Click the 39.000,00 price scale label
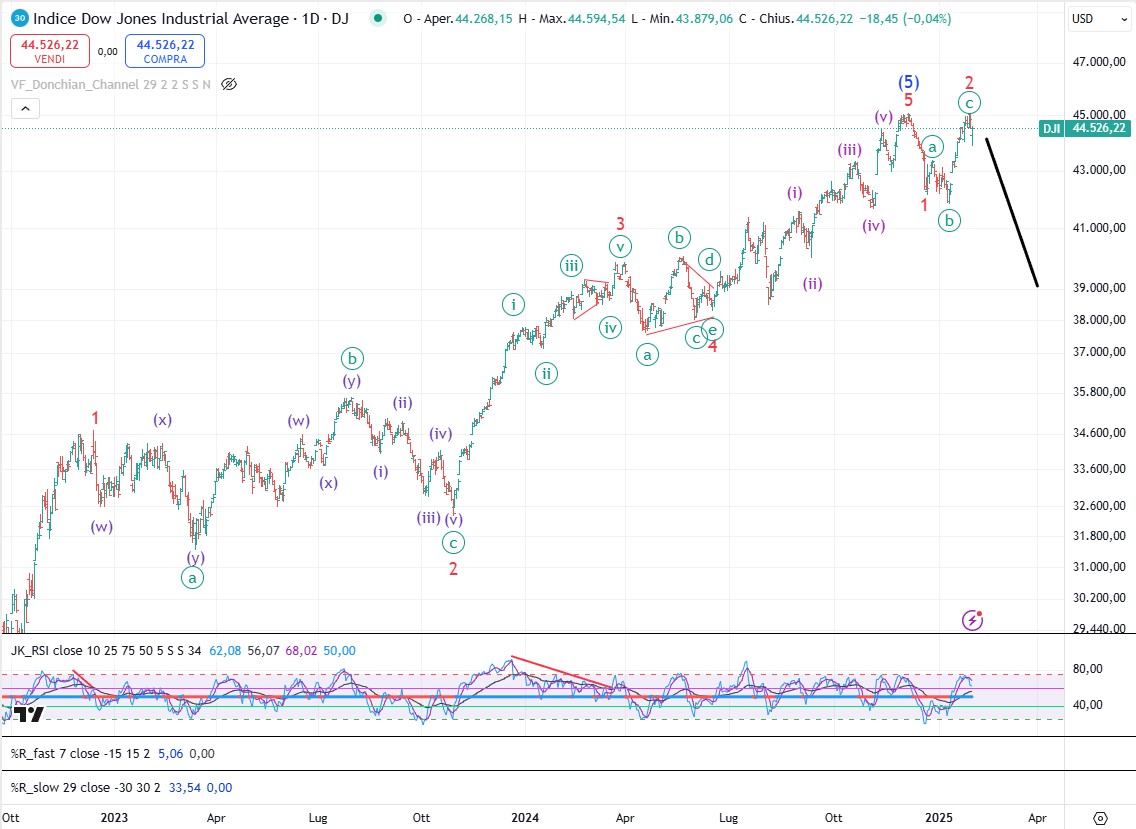This screenshot has width=1136, height=829. click(x=1099, y=288)
